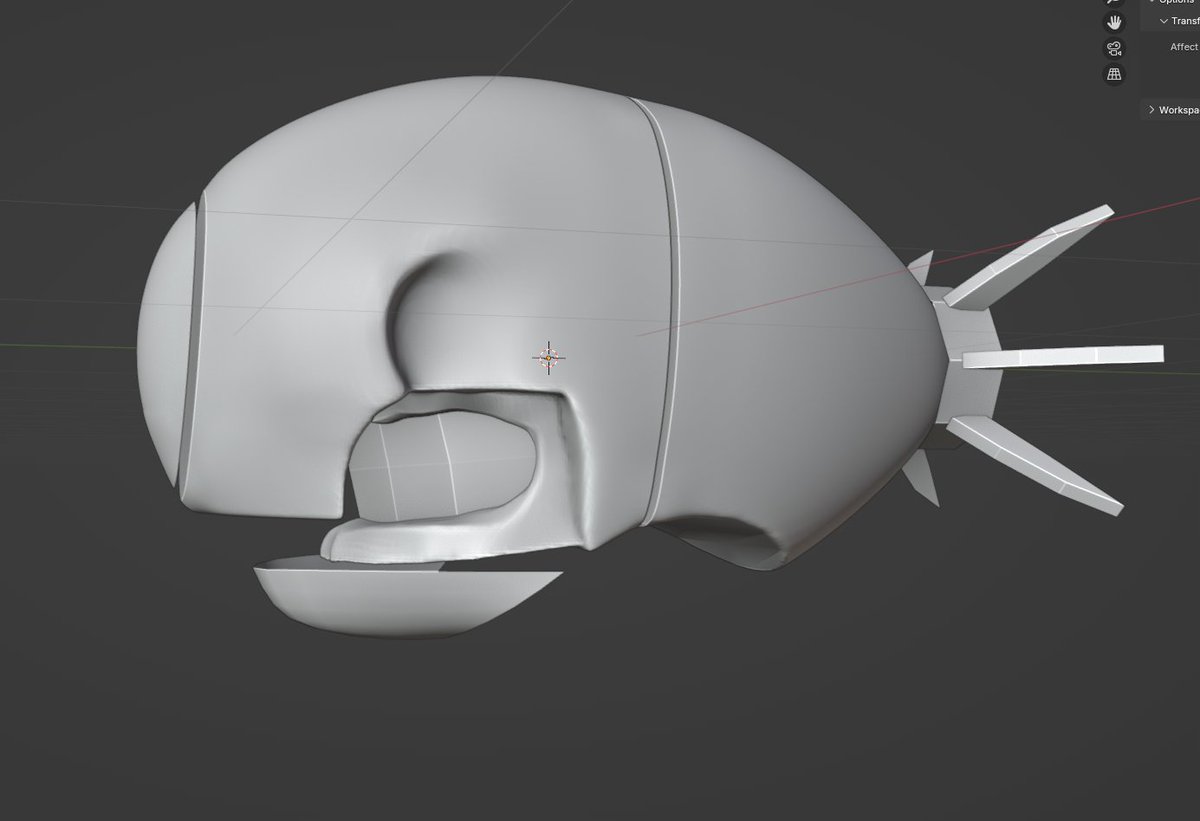Click the 3D cursor crosshair on the model
1200x821 pixels.
pyautogui.click(x=548, y=356)
